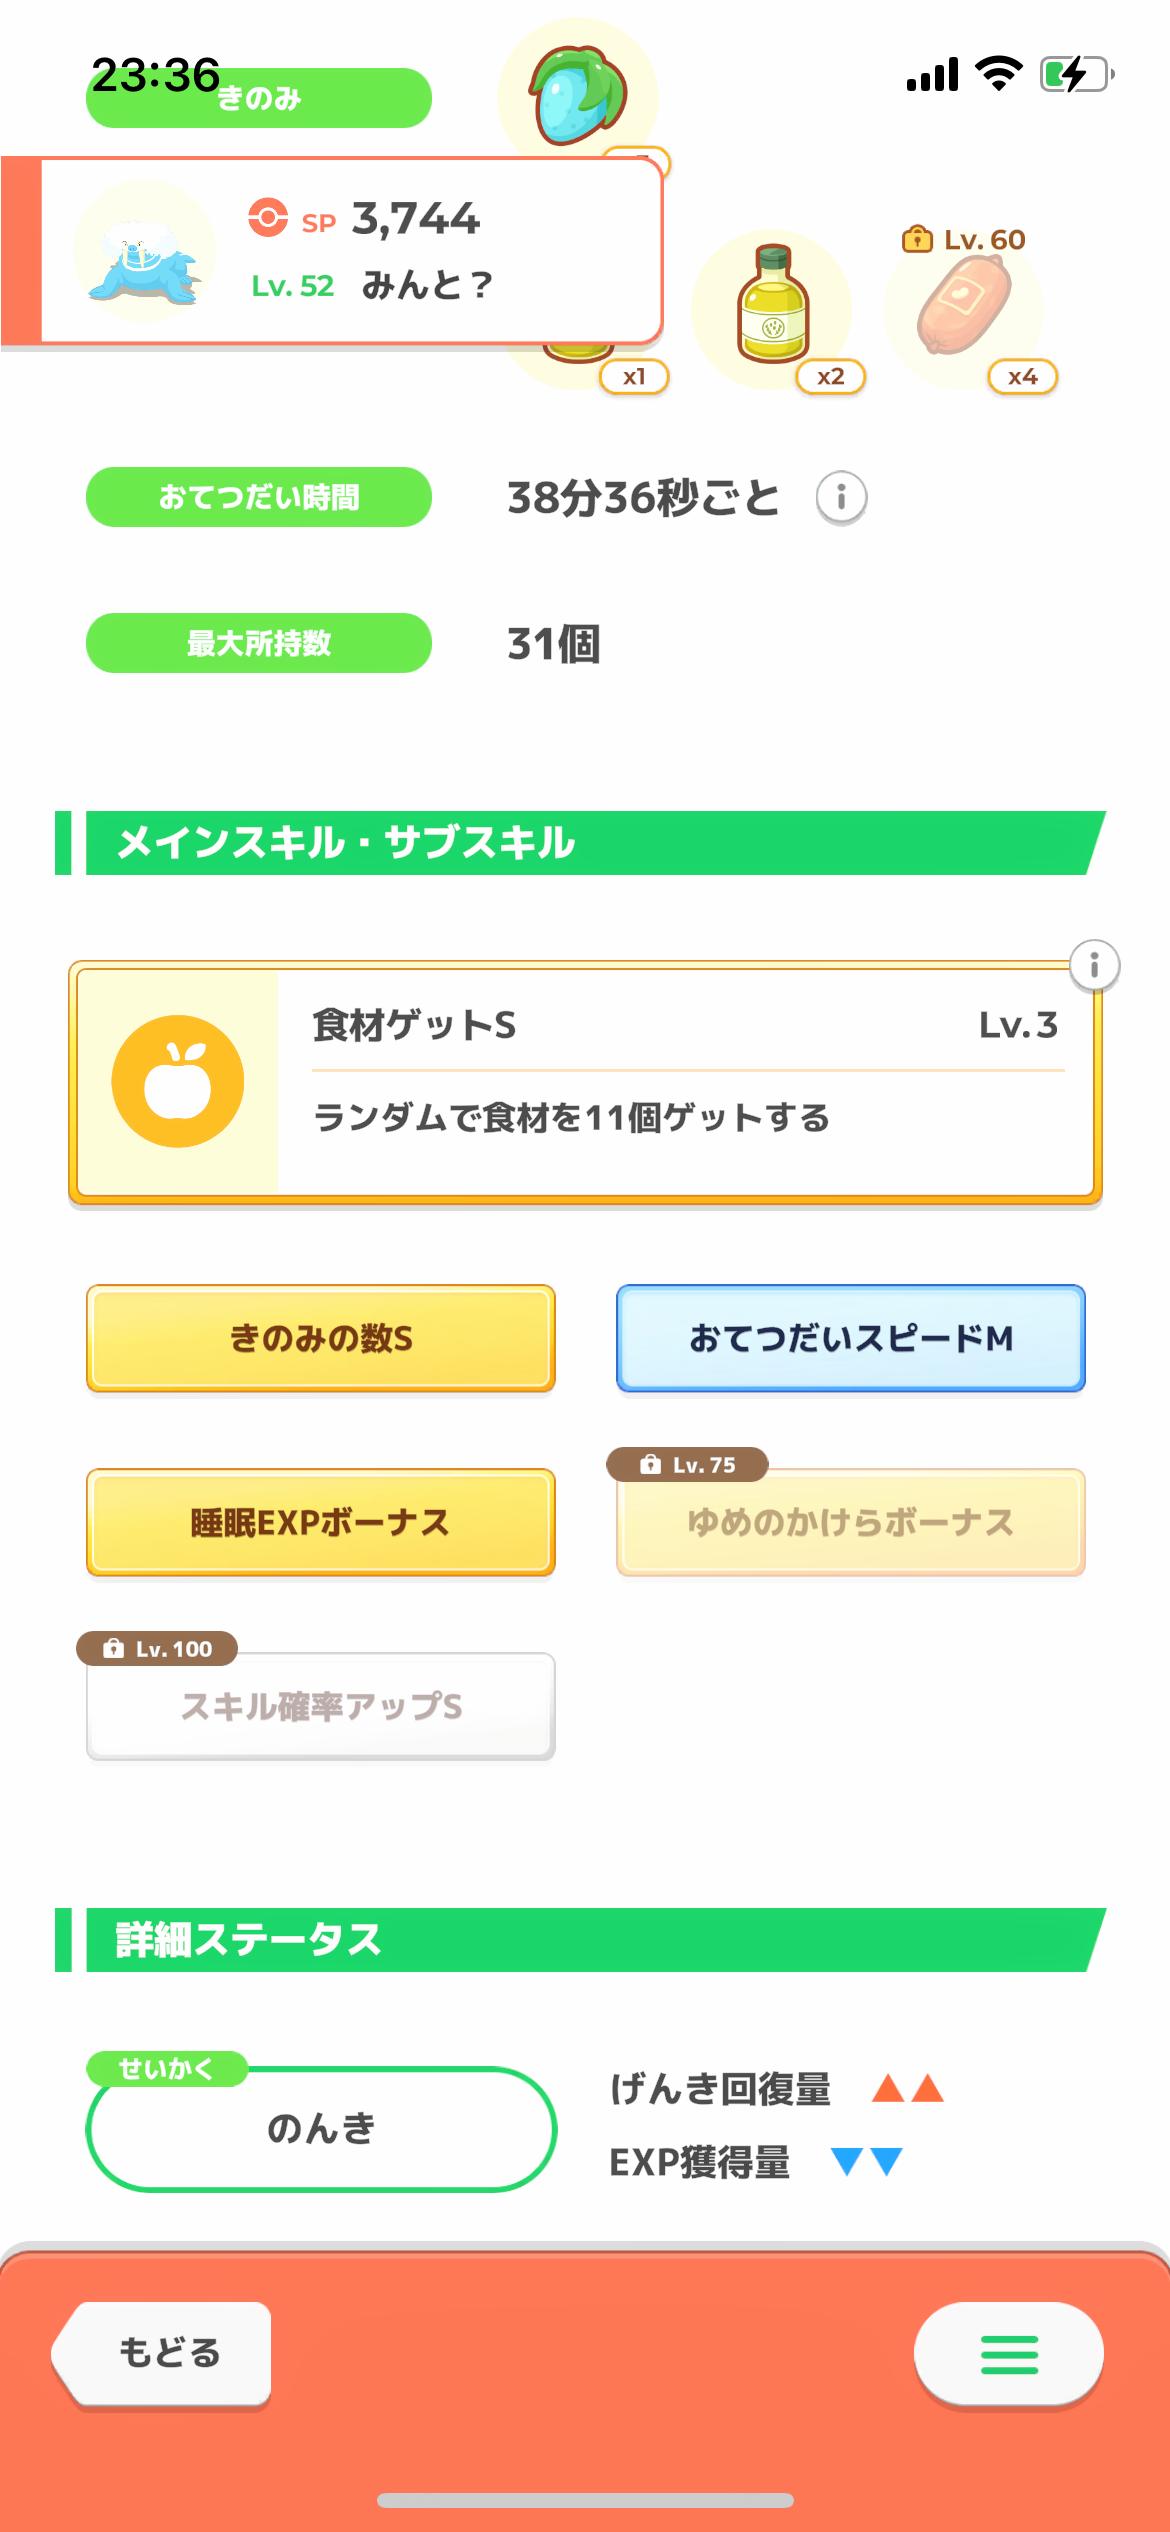Screen dimensions: 1170x2532
Task: Open main skill info icon on 食材ゲットS card
Action: pyautogui.click(x=1094, y=966)
